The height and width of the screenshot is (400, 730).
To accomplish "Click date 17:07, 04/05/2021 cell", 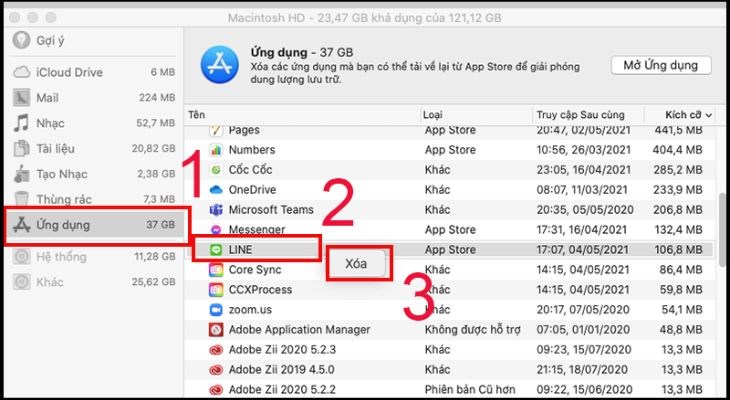I will 582,250.
